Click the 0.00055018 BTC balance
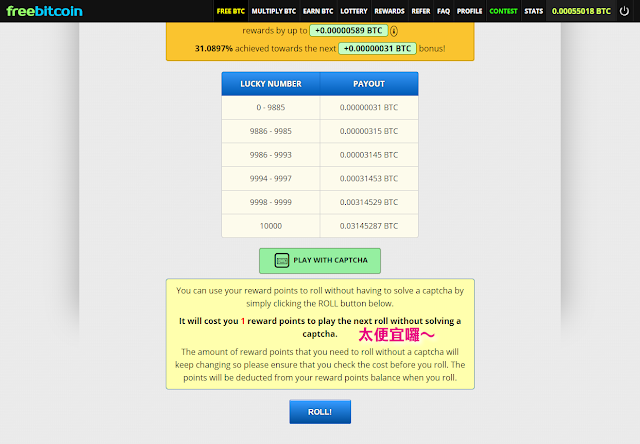 (x=581, y=11)
